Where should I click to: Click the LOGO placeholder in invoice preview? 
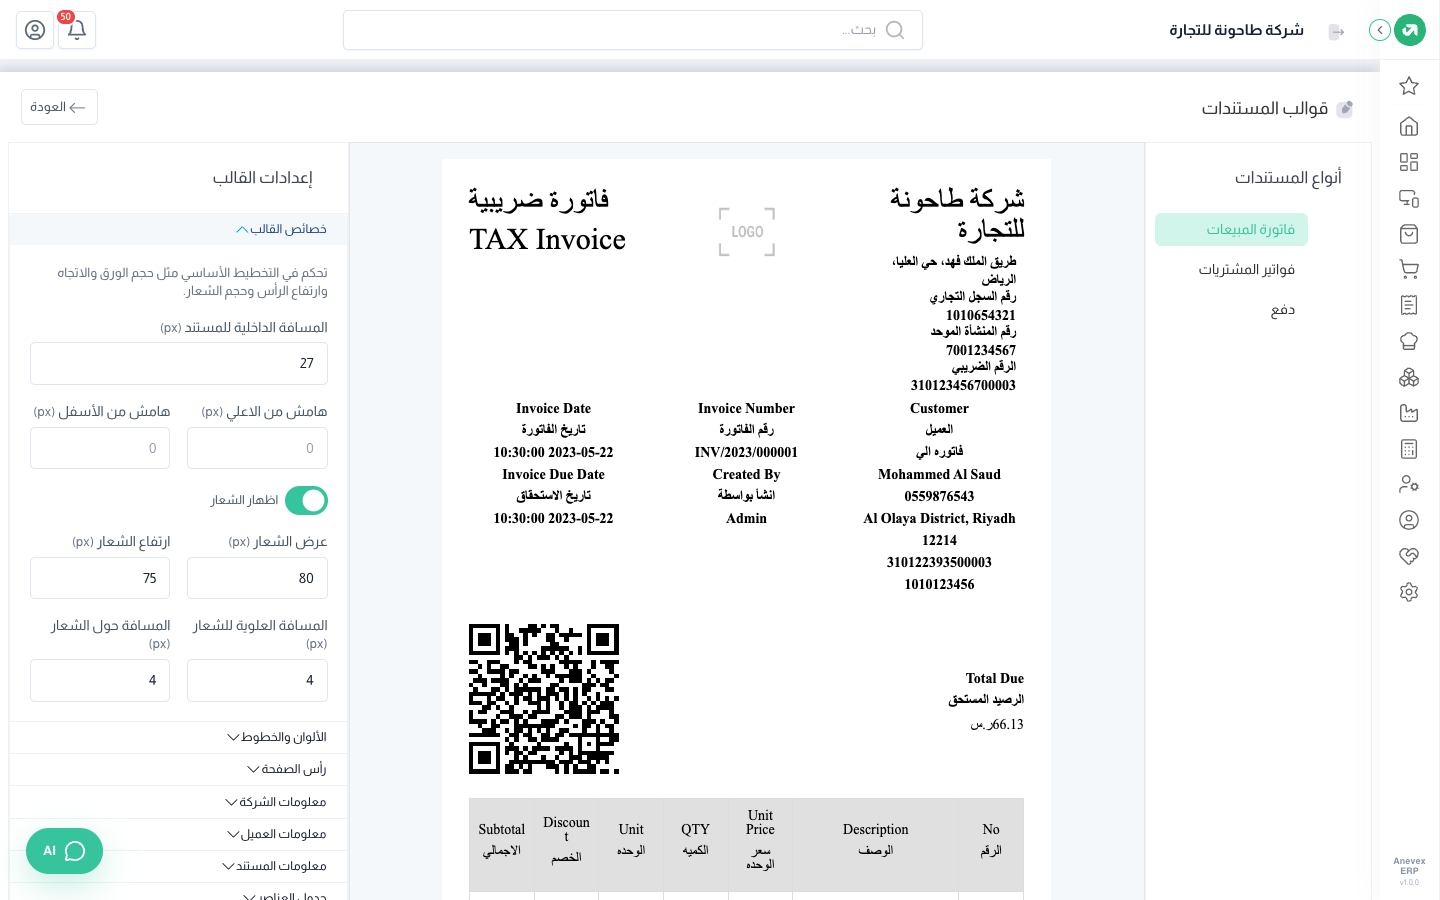(747, 232)
